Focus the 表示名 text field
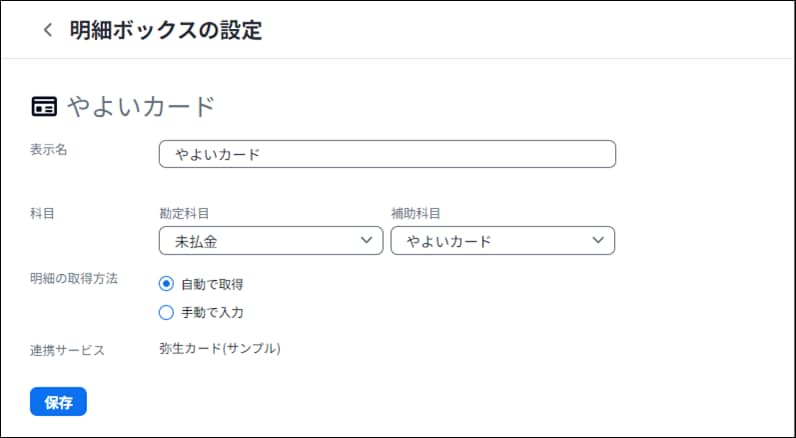The width and height of the screenshot is (796, 438). click(387, 154)
